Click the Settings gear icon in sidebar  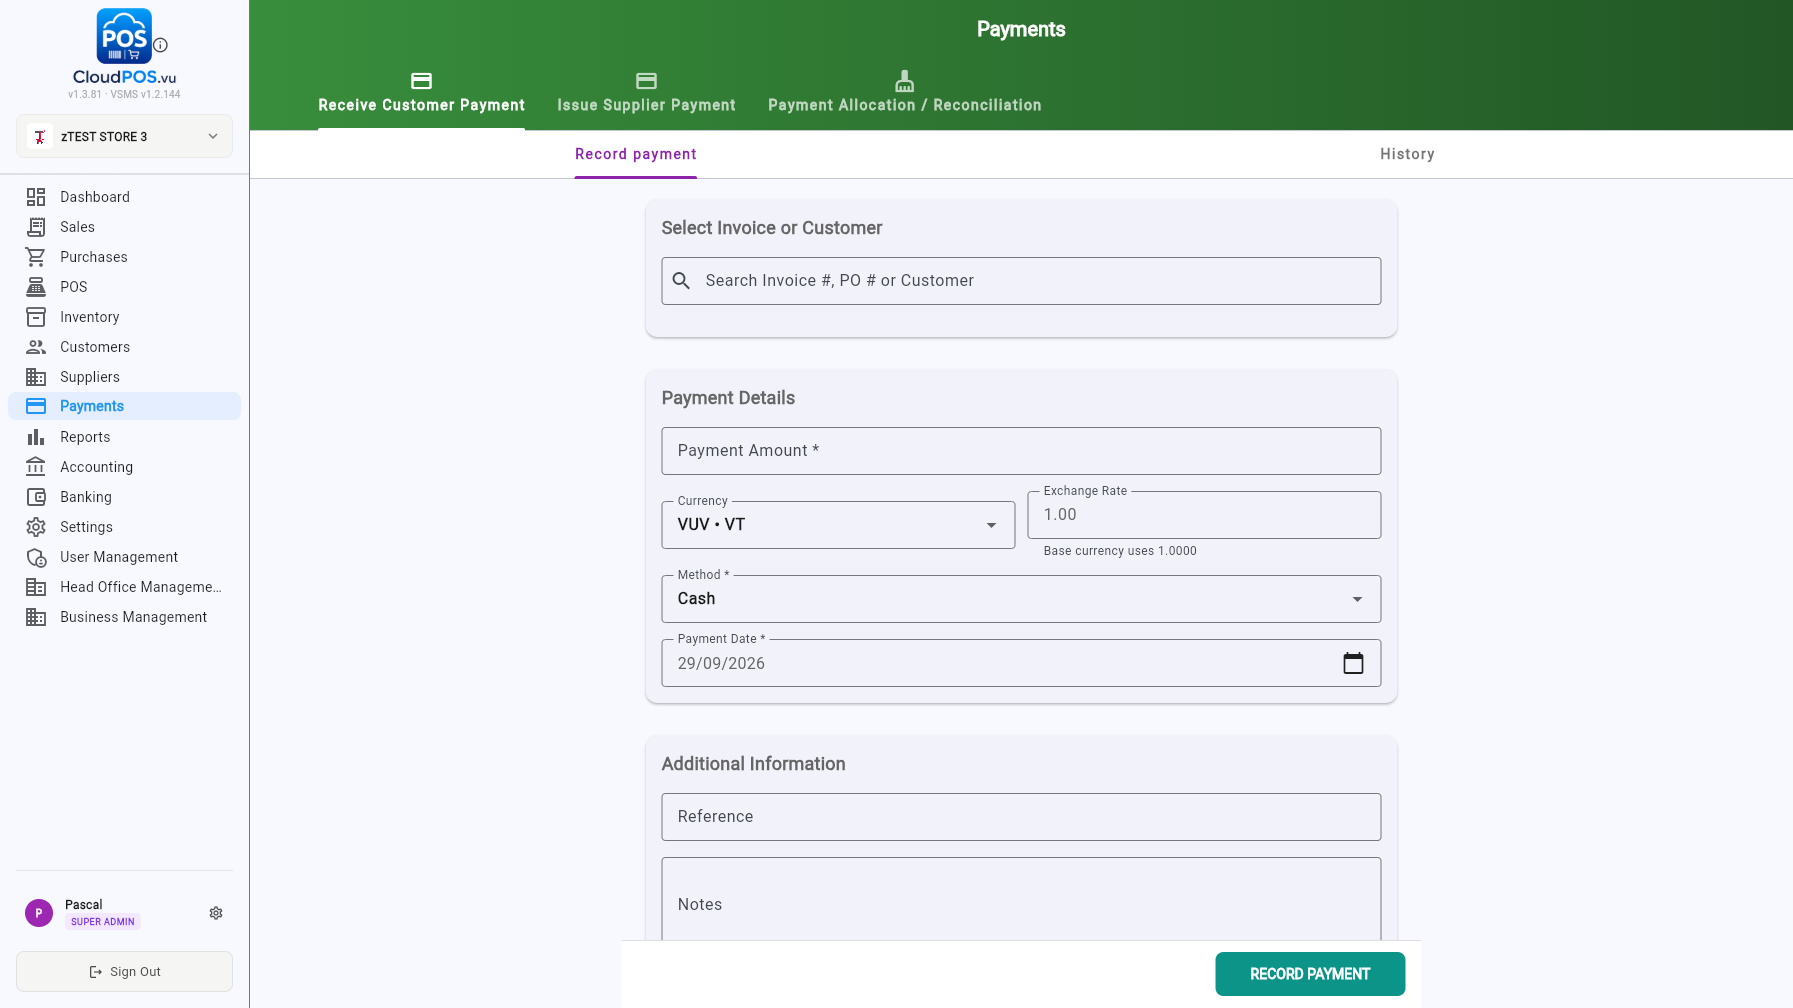[36, 527]
